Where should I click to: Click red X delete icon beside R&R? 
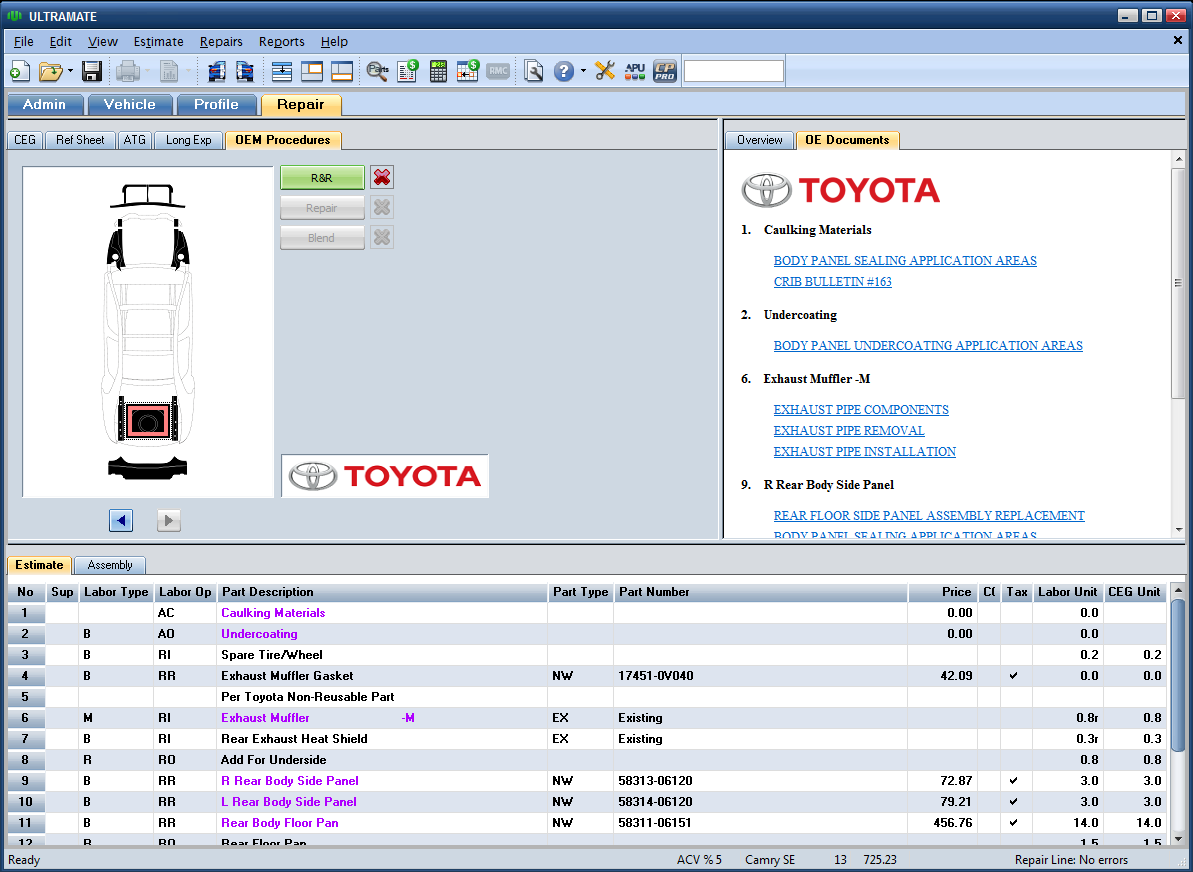click(382, 178)
